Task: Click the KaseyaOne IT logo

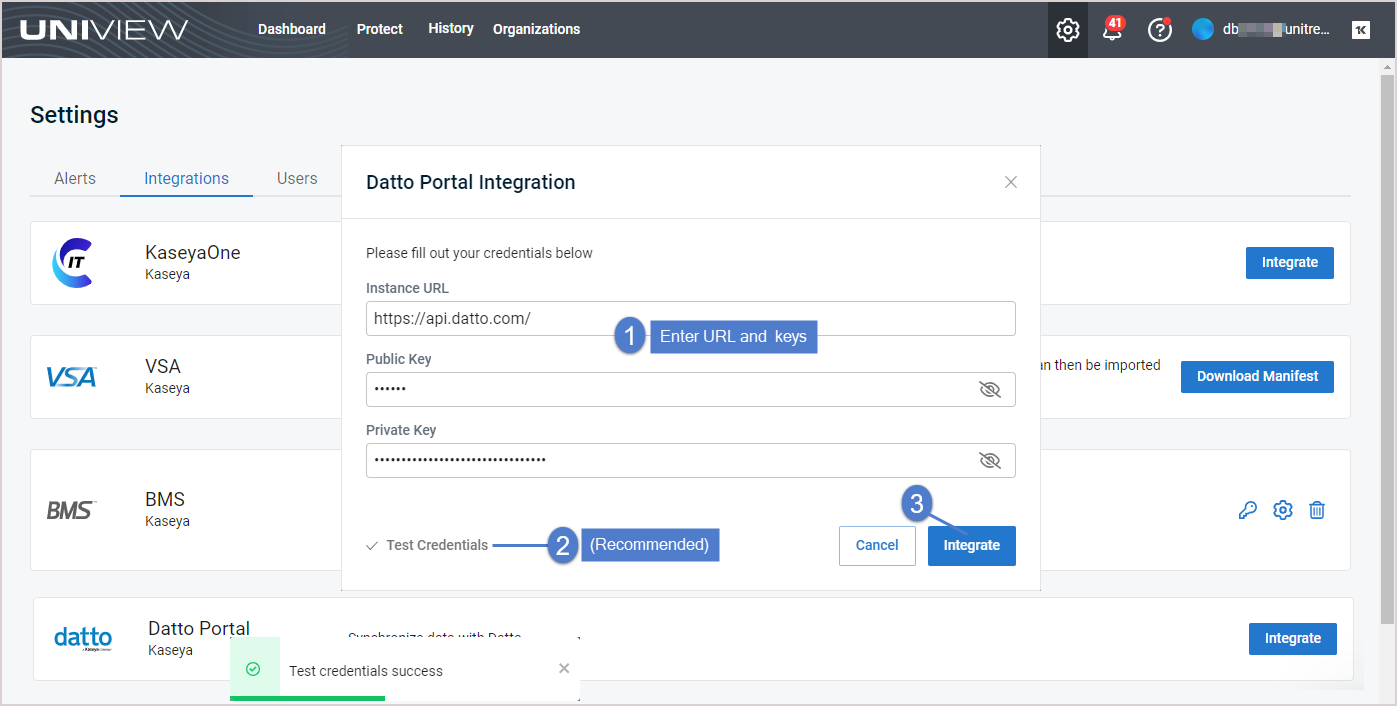Action: coord(72,263)
